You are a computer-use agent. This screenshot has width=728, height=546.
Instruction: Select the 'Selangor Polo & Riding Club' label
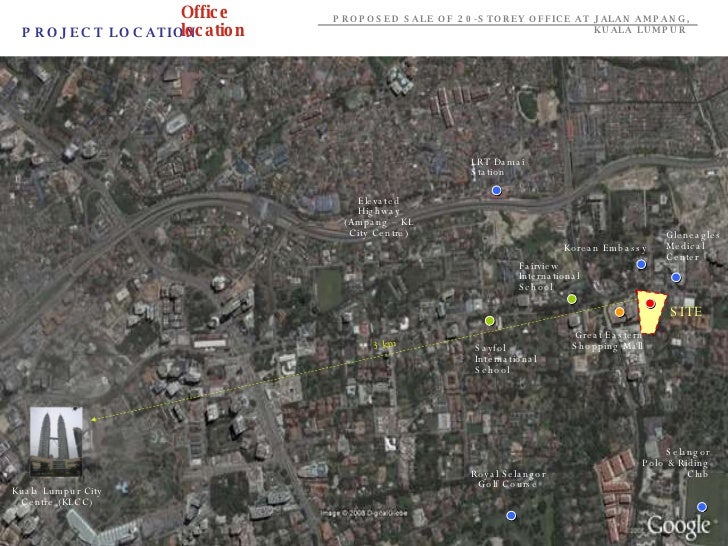click(x=676, y=463)
